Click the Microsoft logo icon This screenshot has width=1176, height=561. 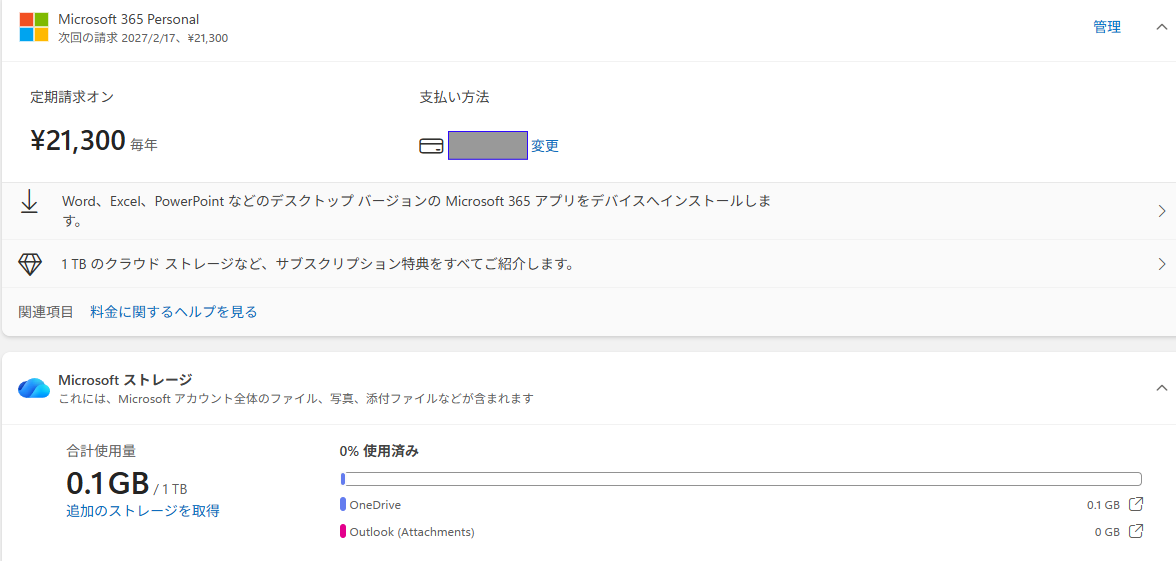34,27
